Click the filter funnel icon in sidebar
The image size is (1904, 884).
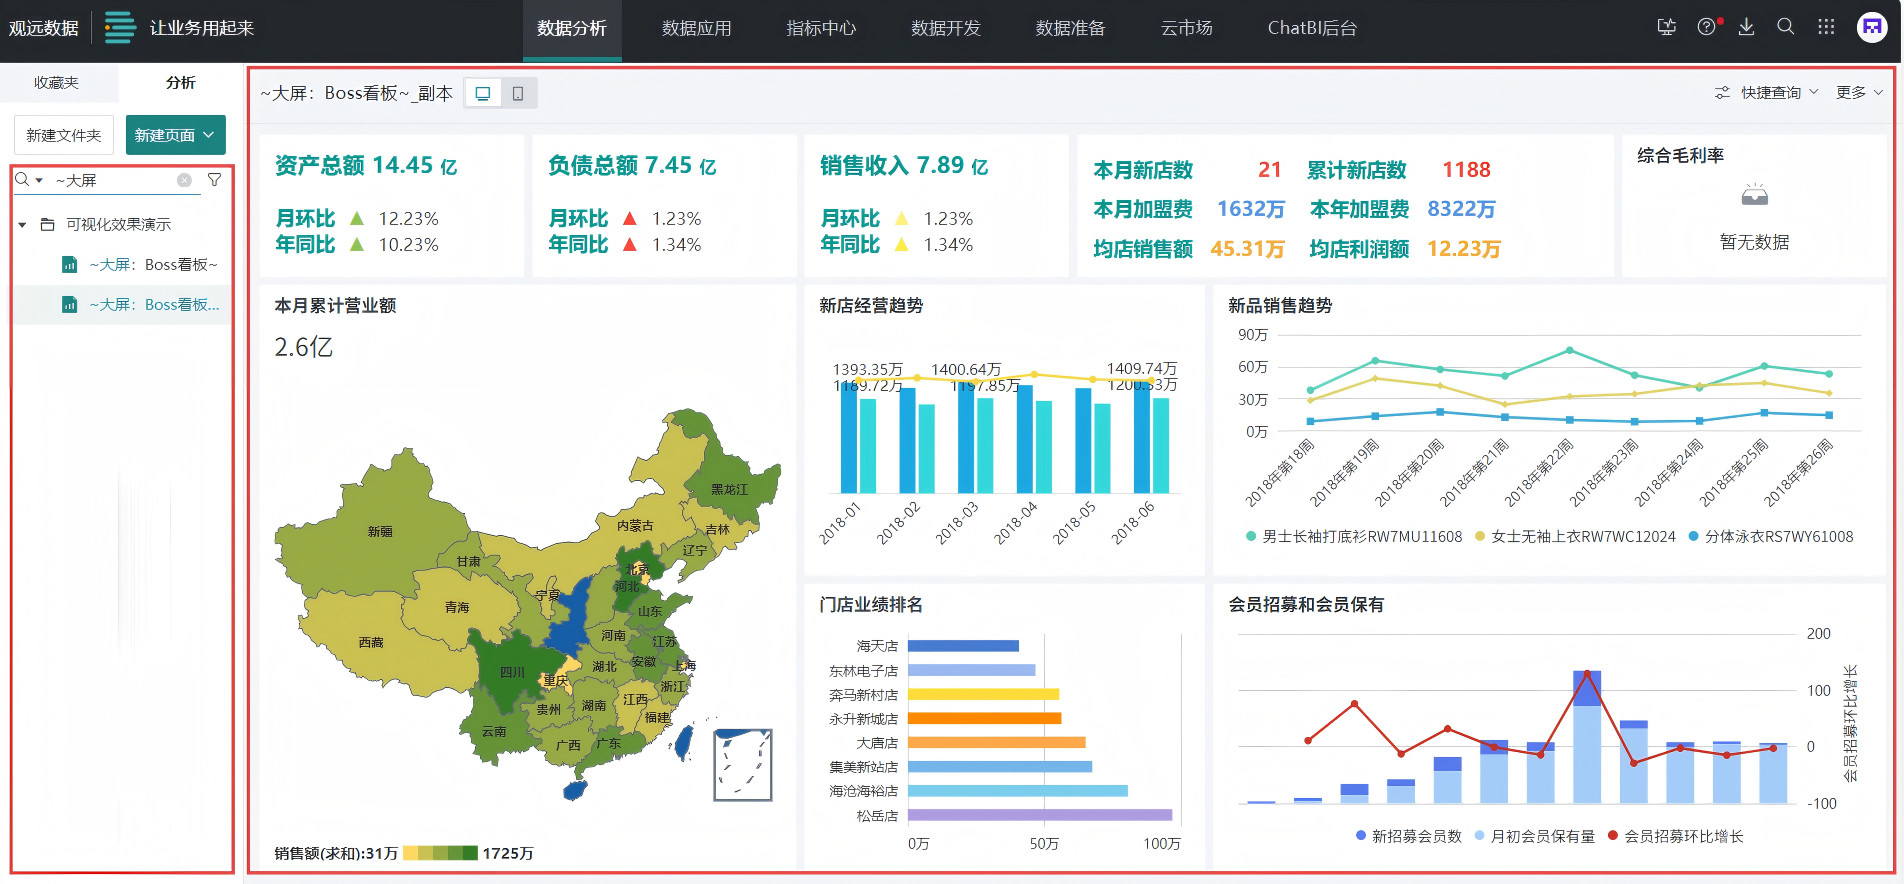tap(214, 180)
